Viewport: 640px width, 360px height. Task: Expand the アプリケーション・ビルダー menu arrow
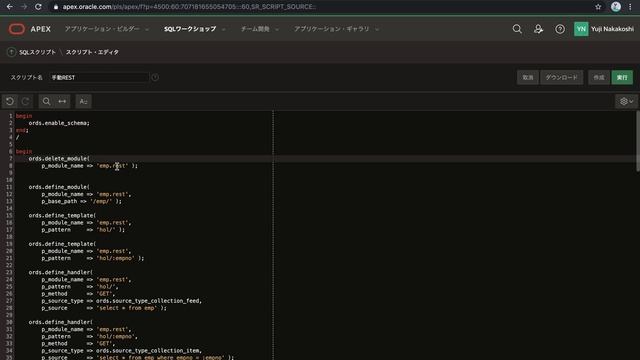[147, 29]
